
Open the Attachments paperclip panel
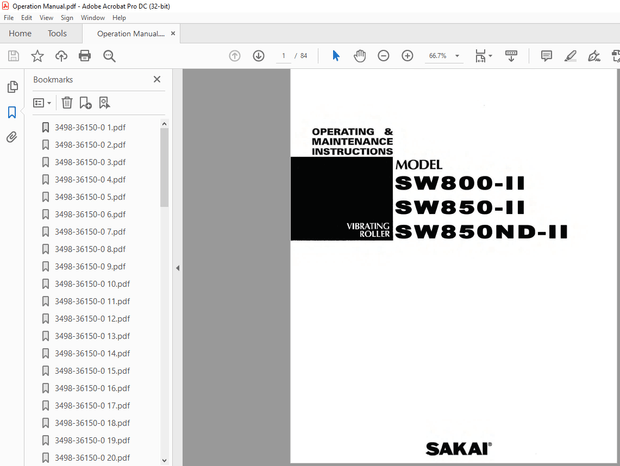pos(12,137)
